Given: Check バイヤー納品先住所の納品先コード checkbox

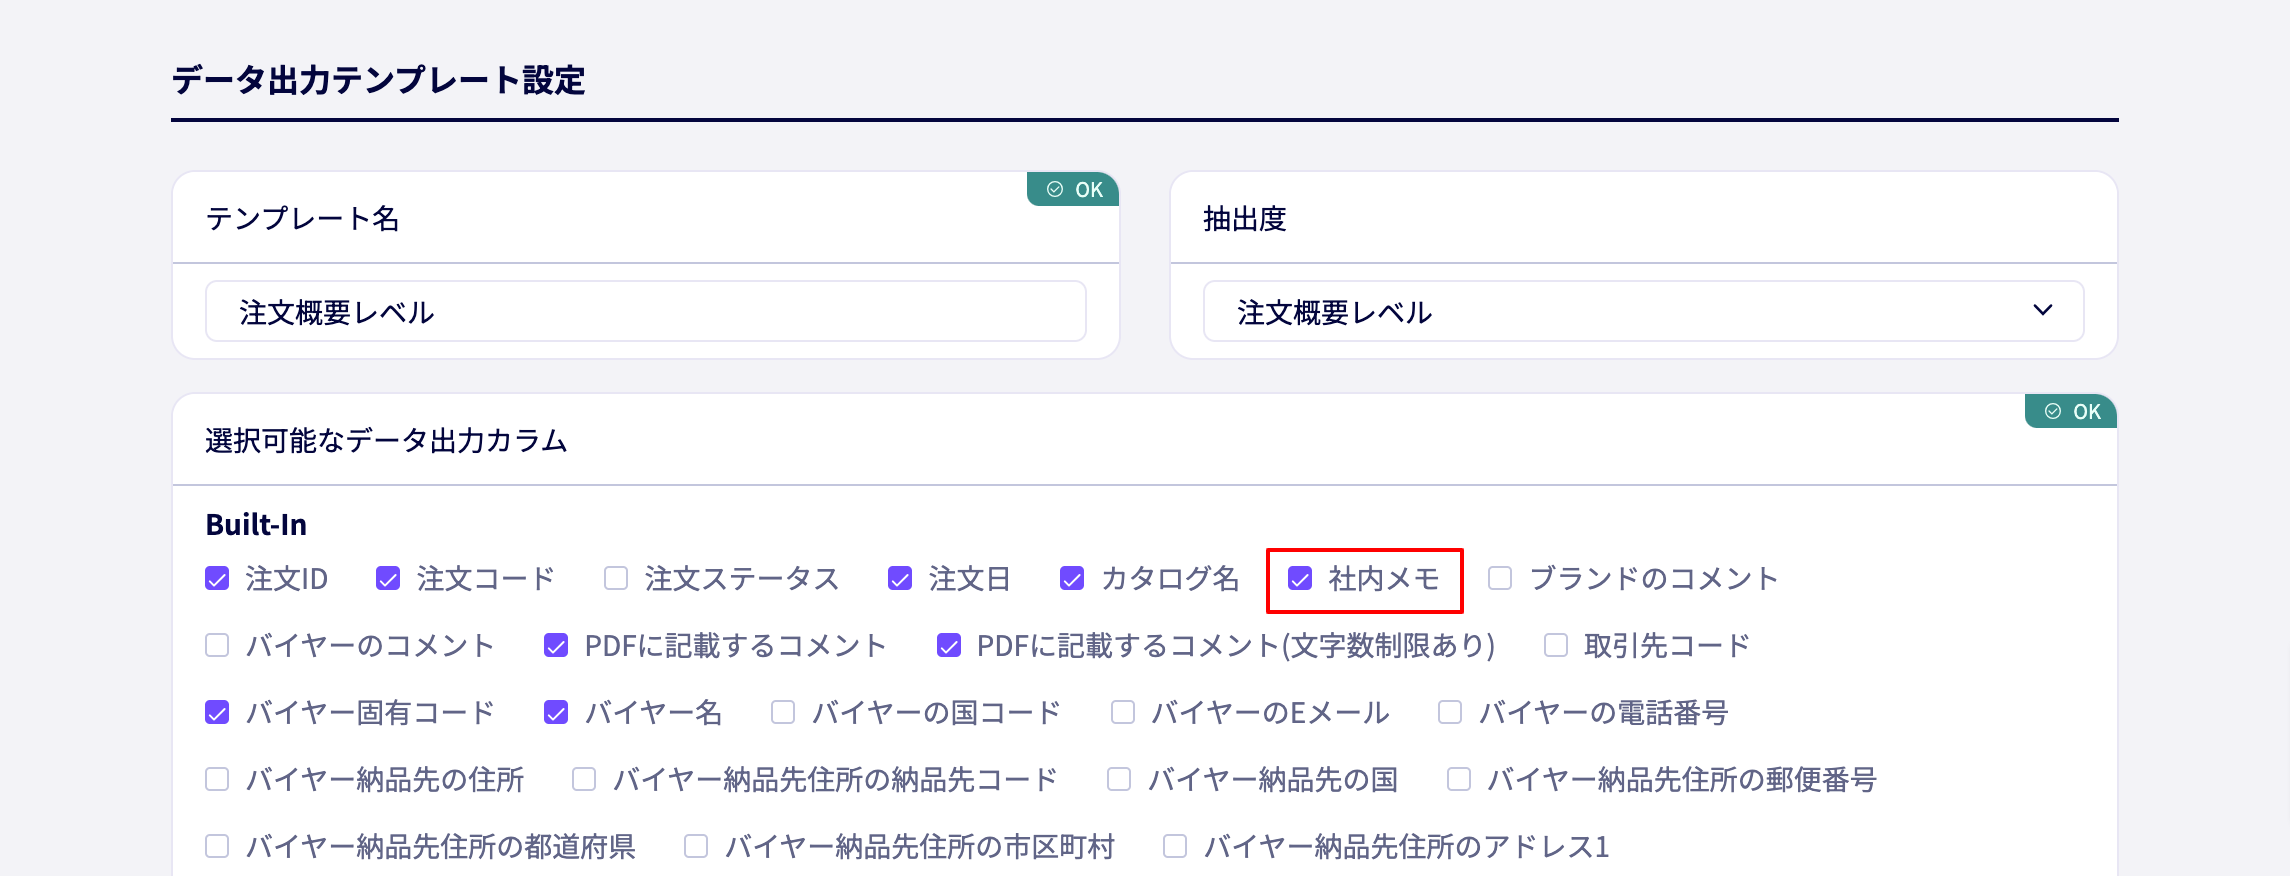Looking at the screenshot, I should coord(584,780).
